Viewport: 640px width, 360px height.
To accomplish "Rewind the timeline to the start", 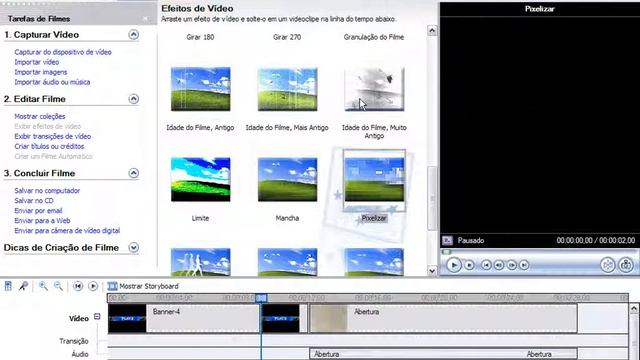I will 78,286.
